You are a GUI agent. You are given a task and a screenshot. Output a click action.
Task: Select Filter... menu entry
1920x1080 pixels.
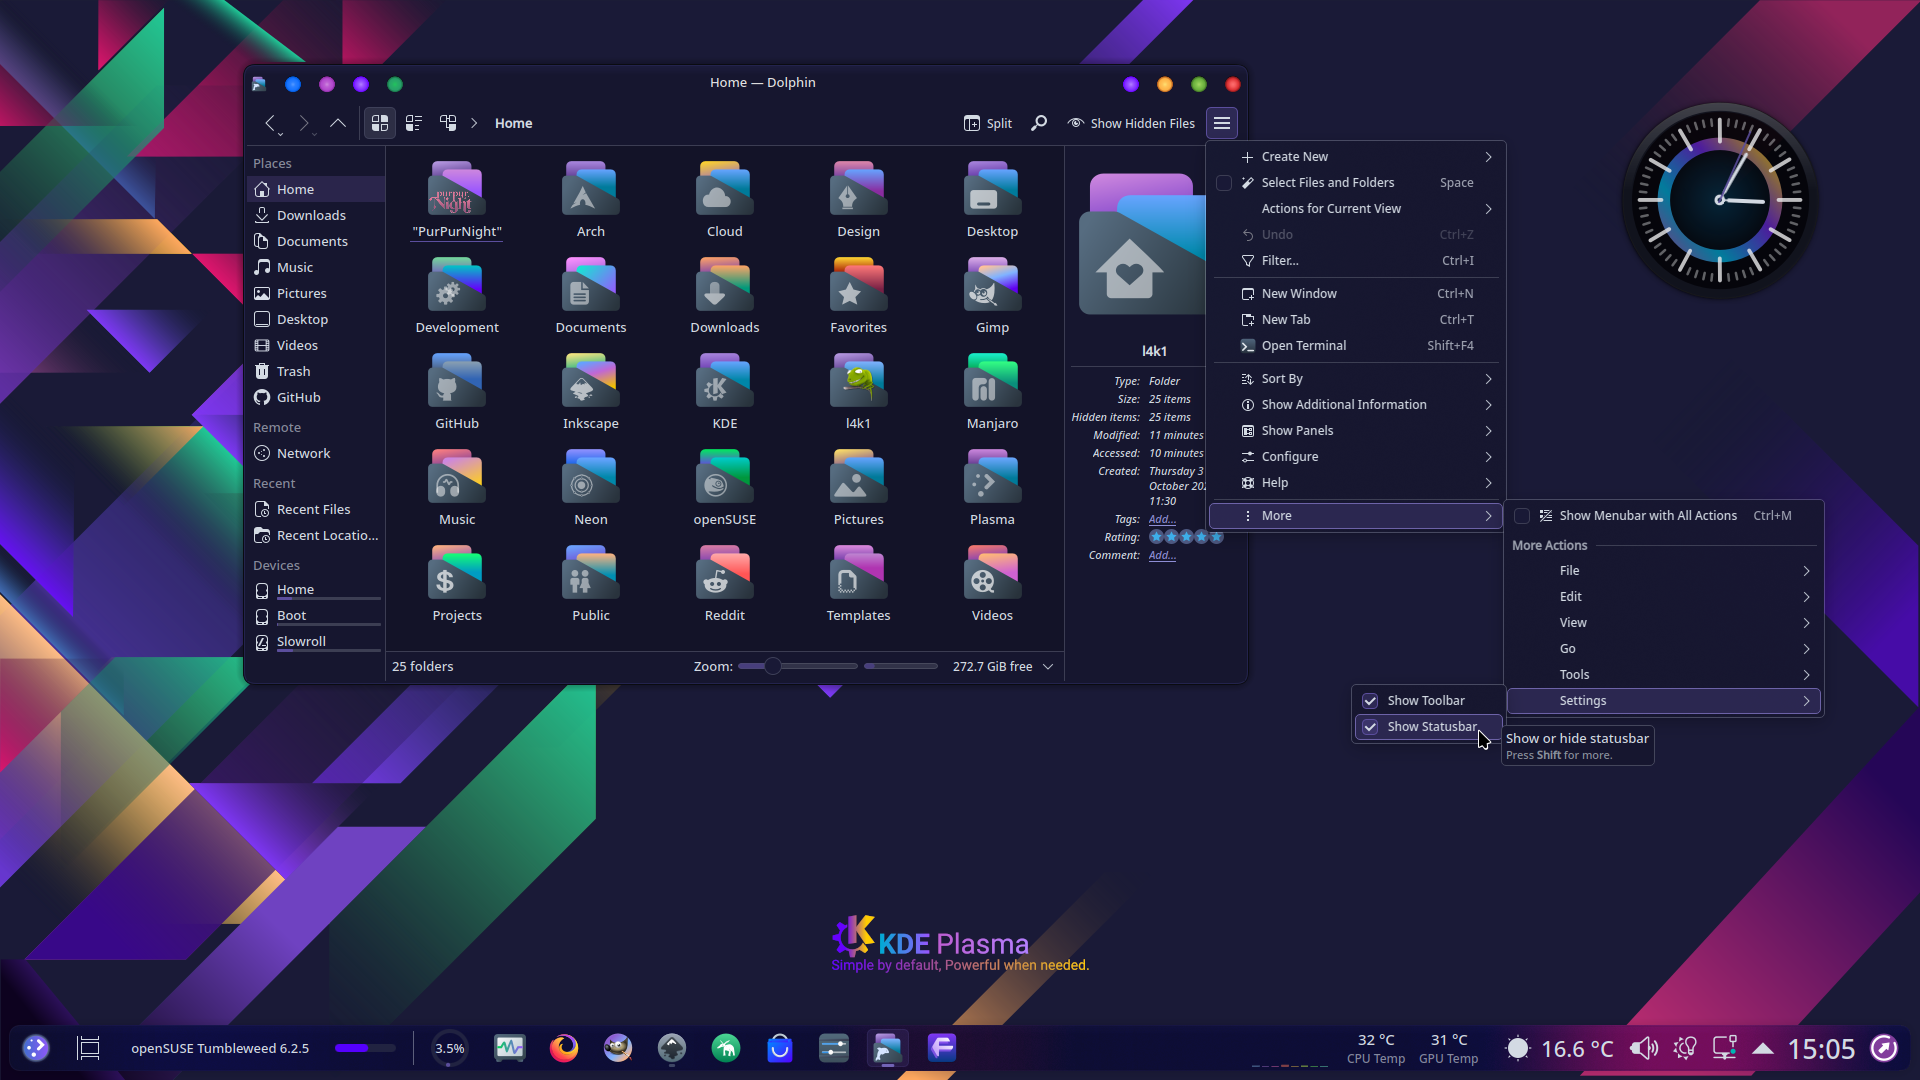point(1358,261)
